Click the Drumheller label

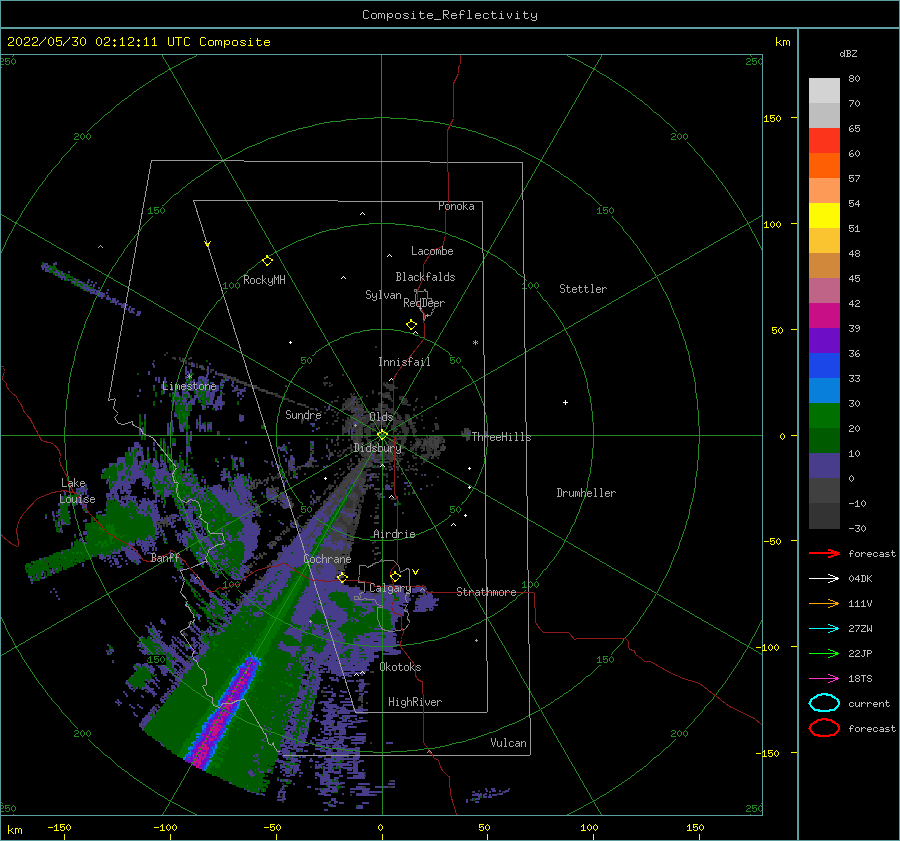click(586, 493)
